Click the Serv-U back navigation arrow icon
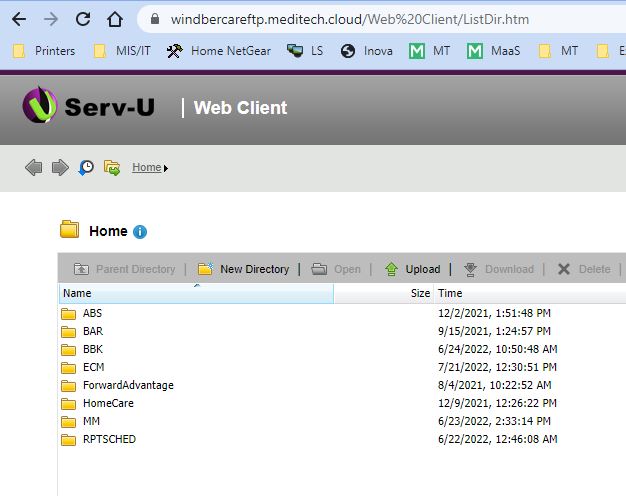The height and width of the screenshot is (496, 626). 34,167
